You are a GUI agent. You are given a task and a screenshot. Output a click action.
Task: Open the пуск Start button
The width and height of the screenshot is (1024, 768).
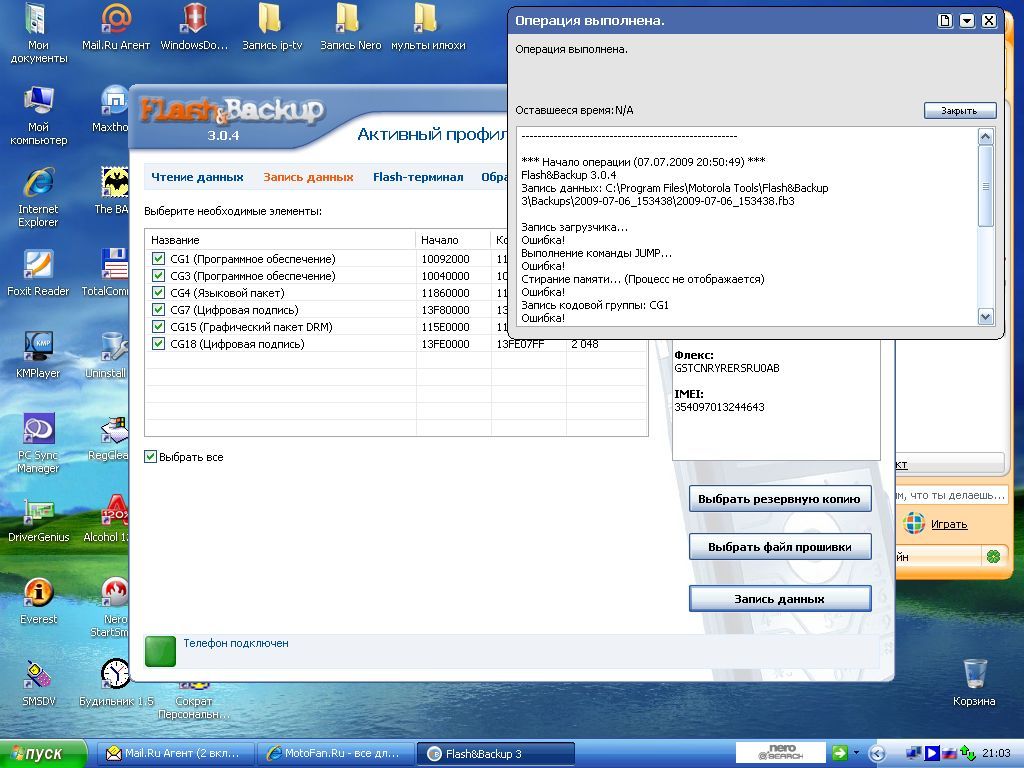43,754
